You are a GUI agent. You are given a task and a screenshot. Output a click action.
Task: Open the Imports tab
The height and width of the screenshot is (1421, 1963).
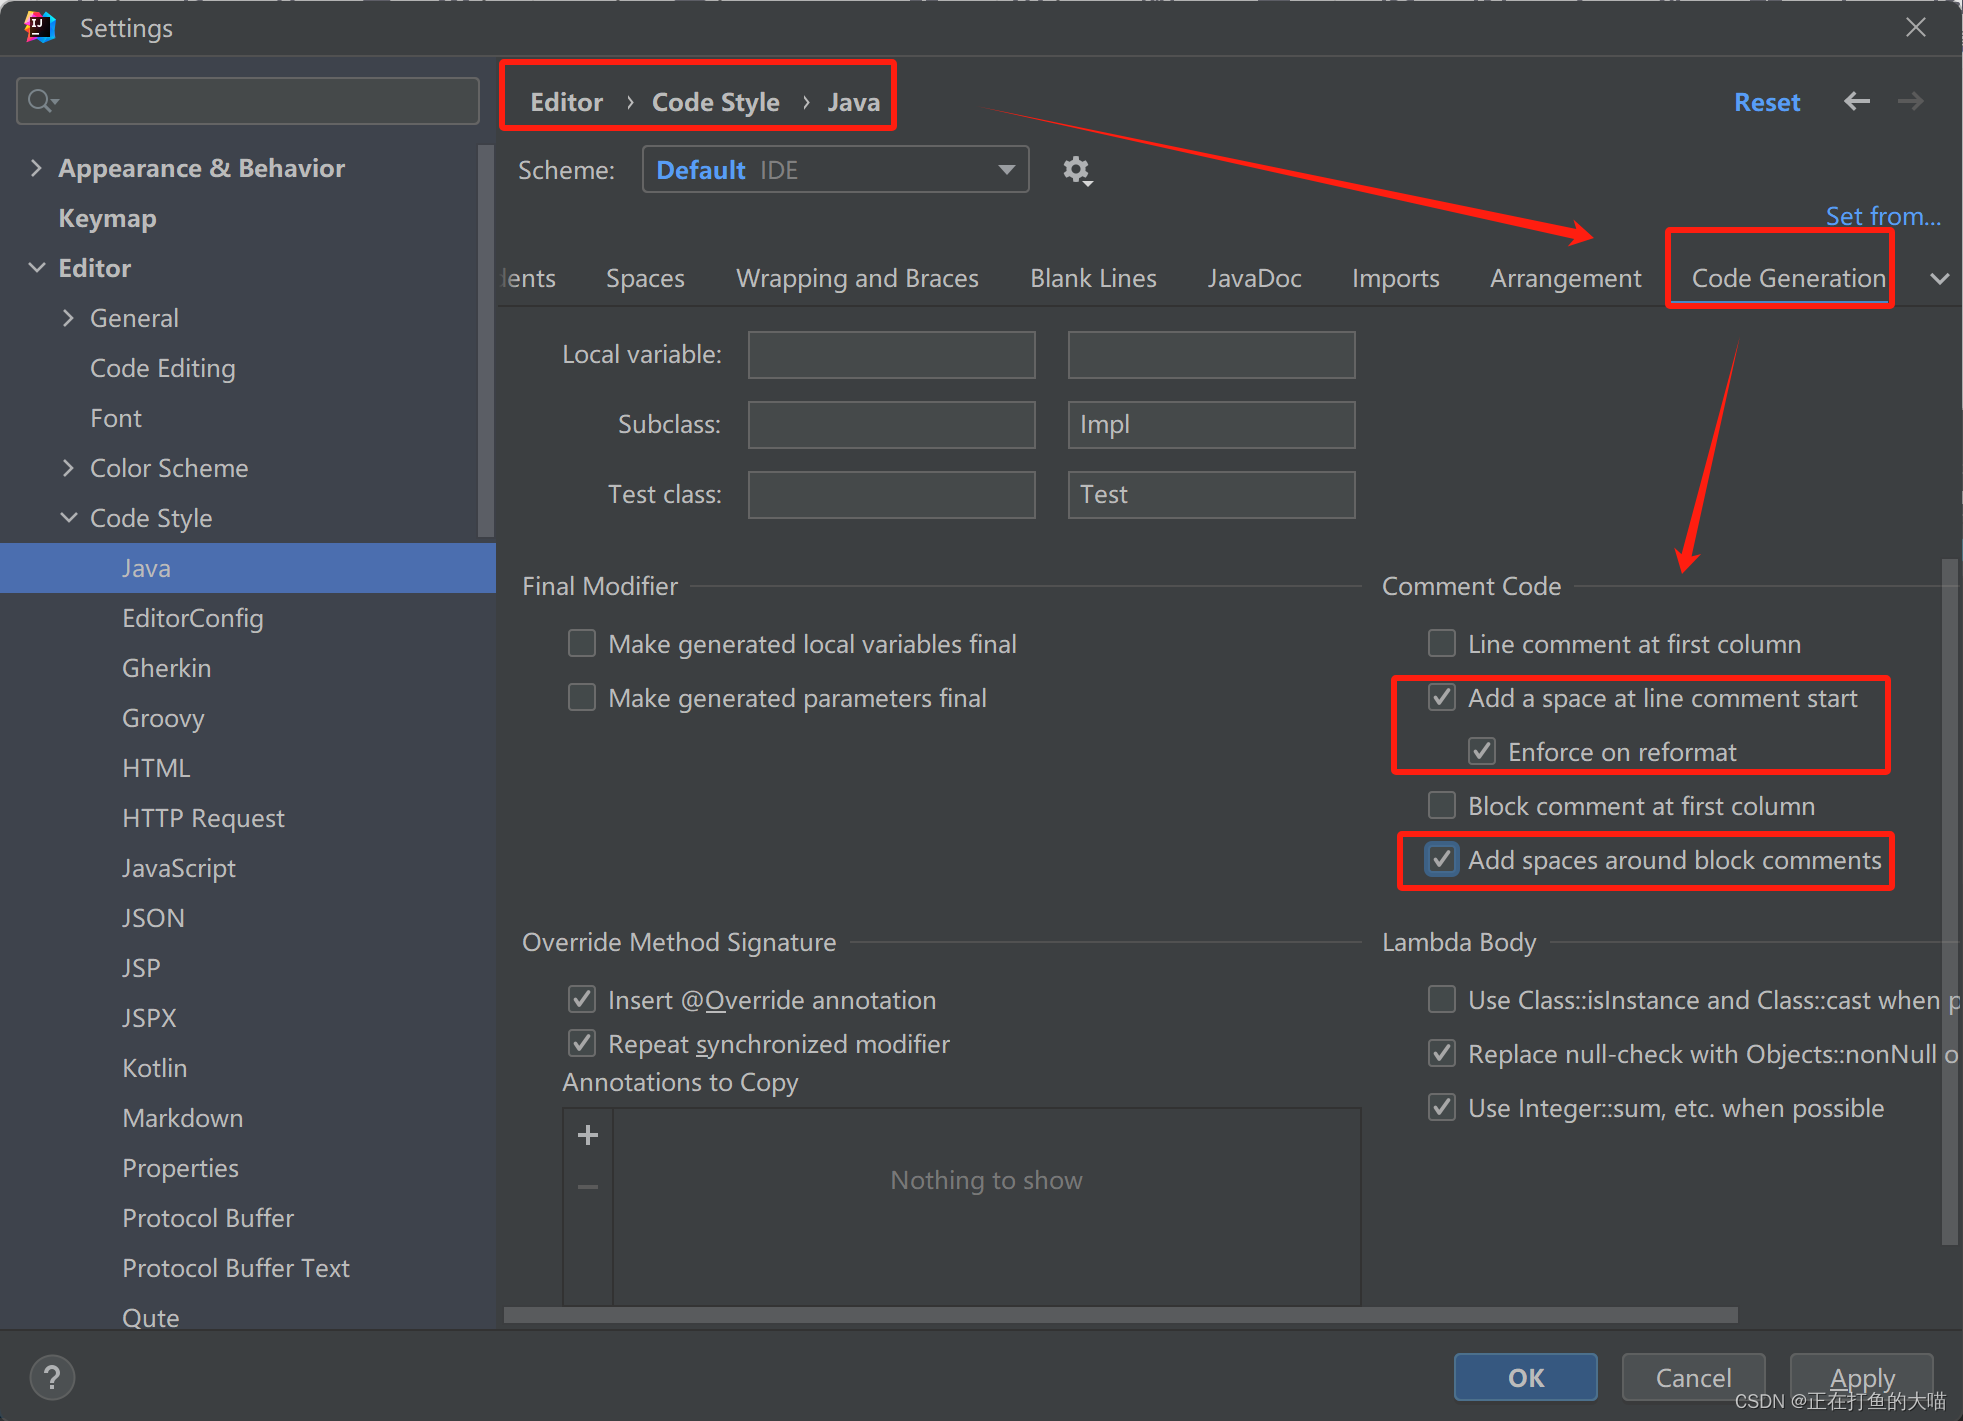tap(1395, 278)
